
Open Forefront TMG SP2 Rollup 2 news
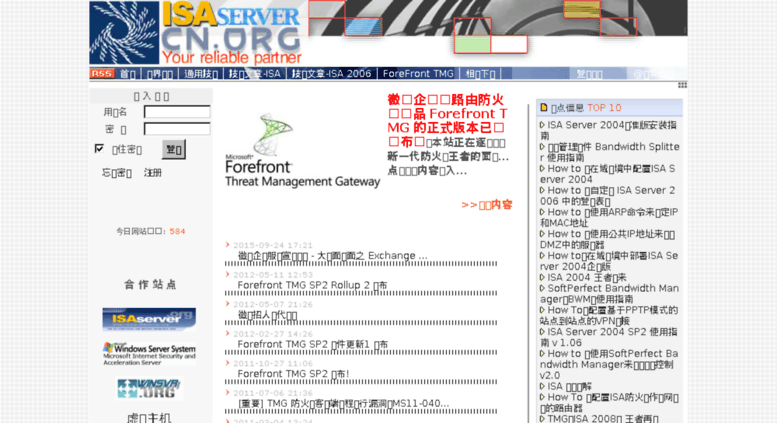tap(312, 285)
